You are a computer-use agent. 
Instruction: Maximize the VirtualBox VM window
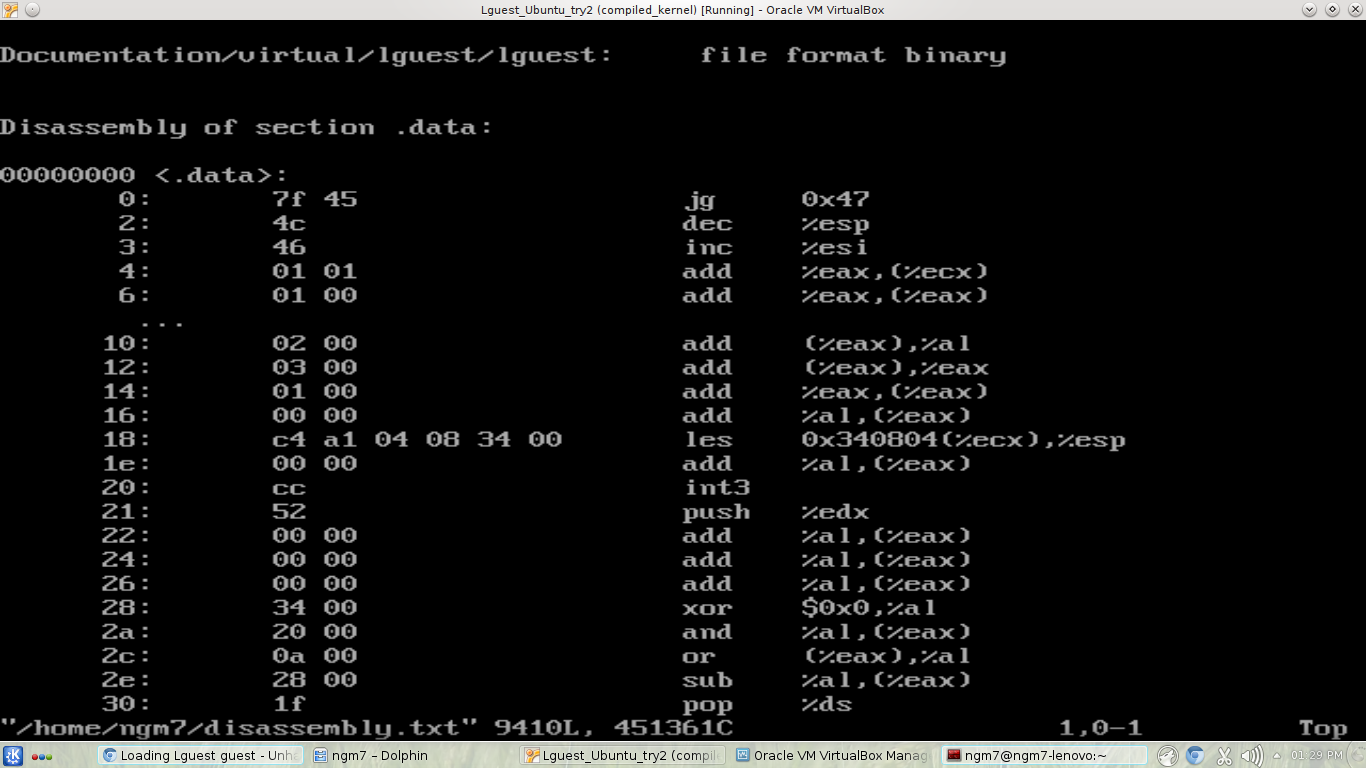click(x=1332, y=10)
